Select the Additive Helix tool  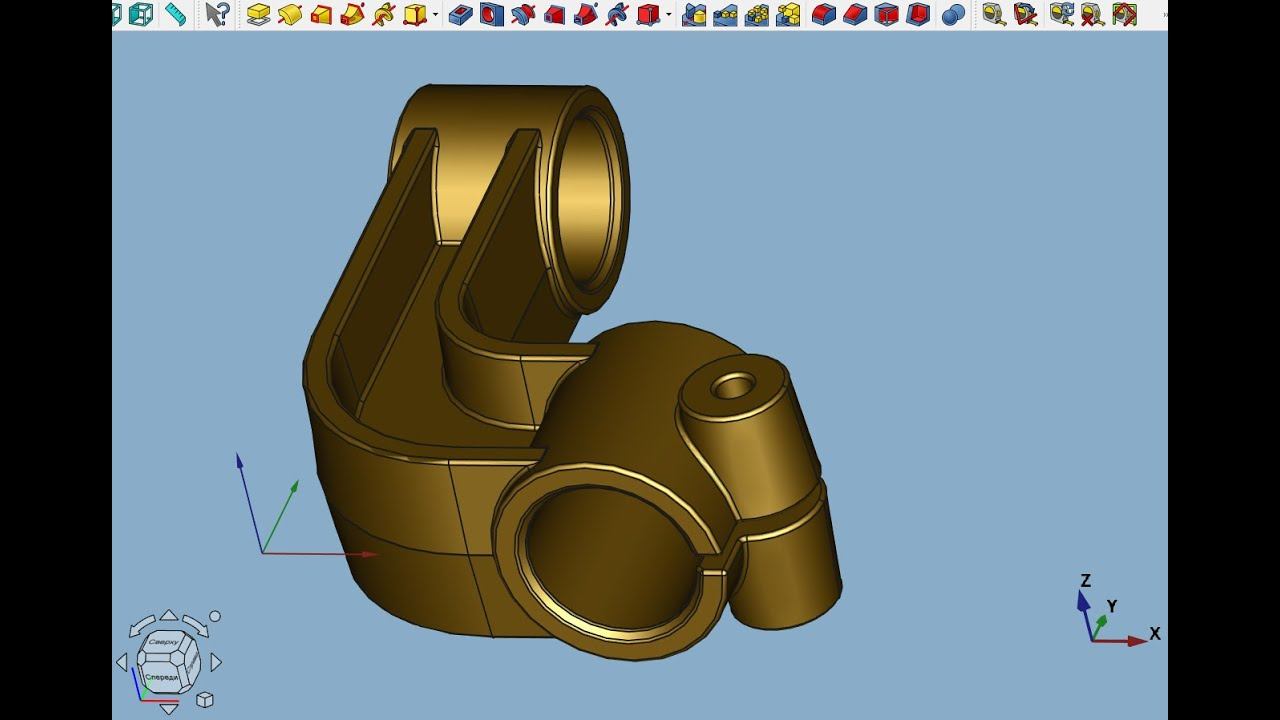point(383,14)
